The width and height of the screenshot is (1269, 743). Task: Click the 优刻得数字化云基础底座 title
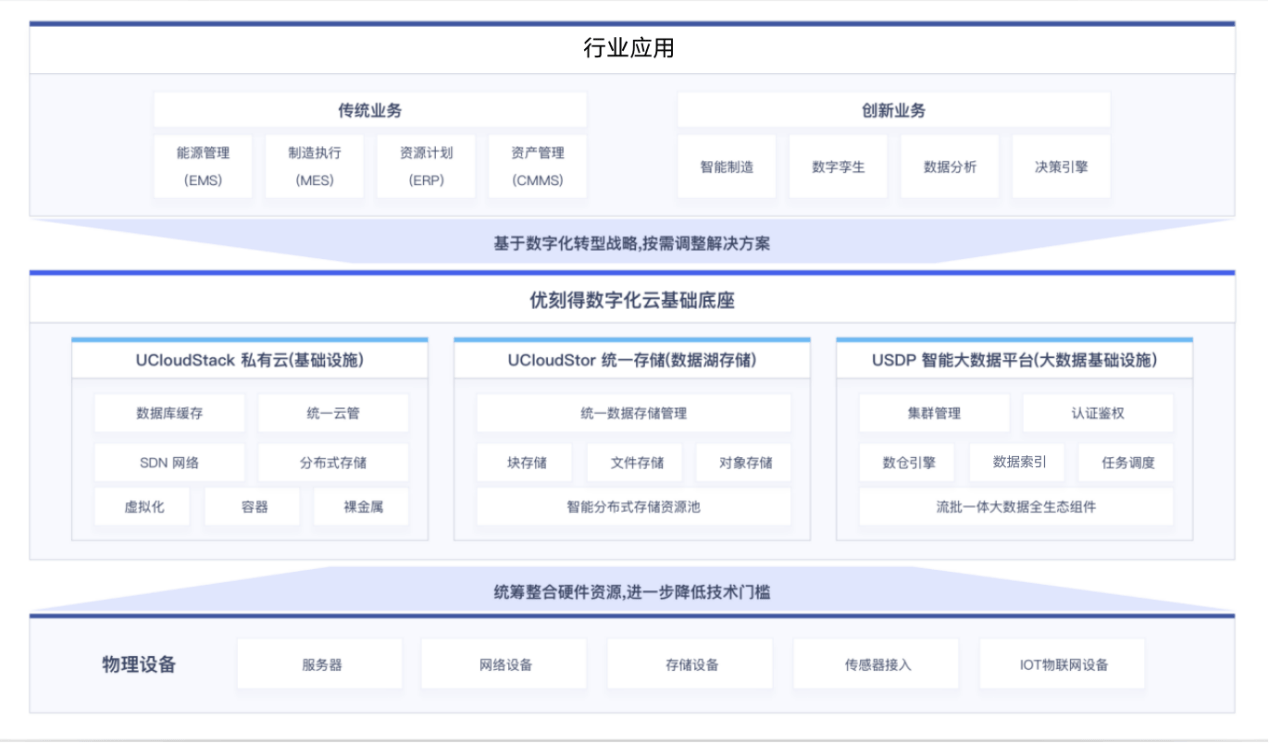point(632,300)
